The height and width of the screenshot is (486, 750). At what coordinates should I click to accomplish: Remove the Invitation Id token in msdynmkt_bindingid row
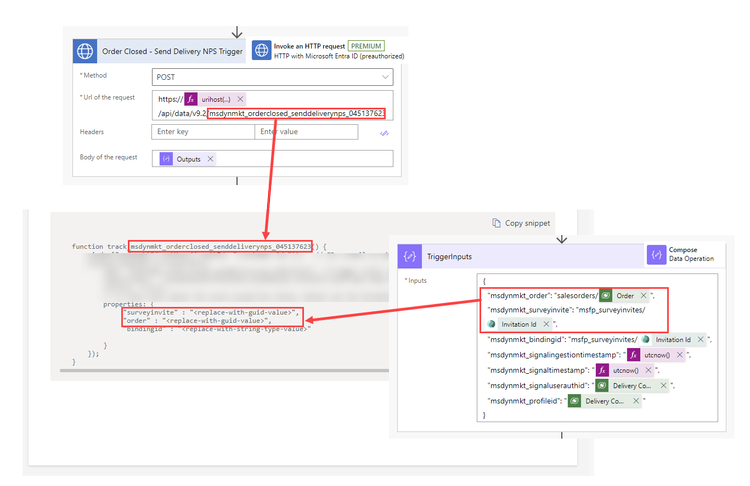click(700, 340)
